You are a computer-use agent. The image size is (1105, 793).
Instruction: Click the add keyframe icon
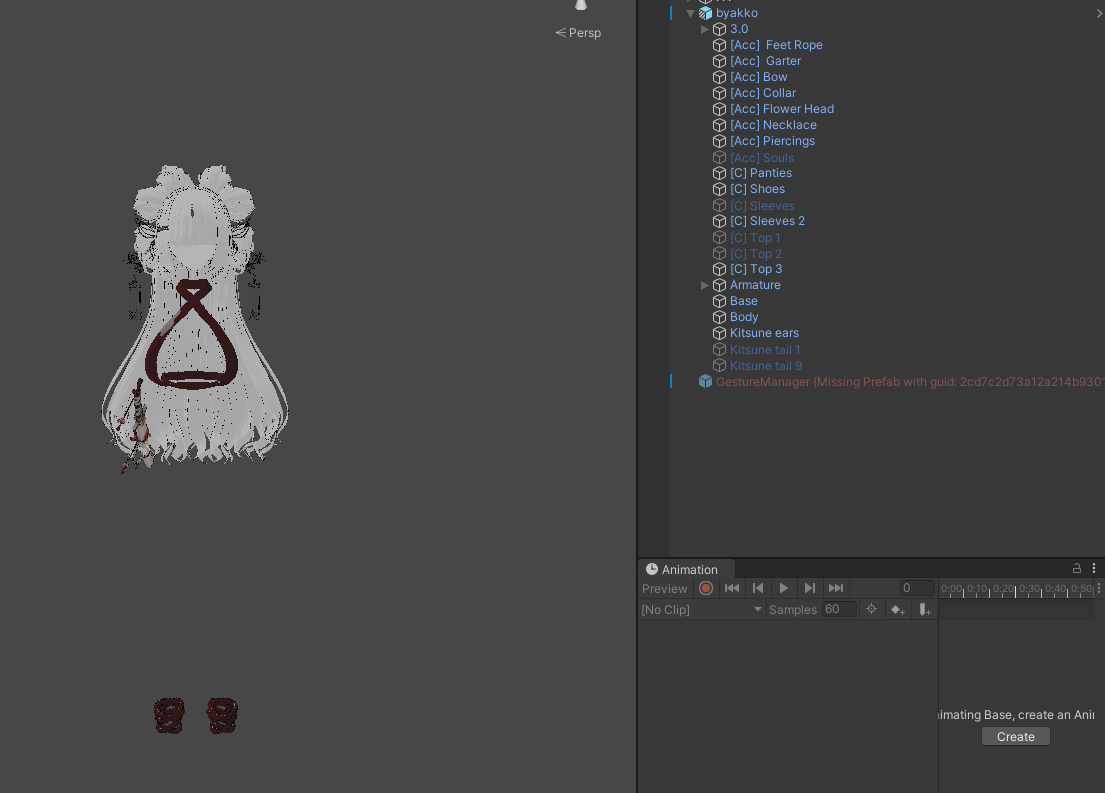pyautogui.click(x=898, y=610)
